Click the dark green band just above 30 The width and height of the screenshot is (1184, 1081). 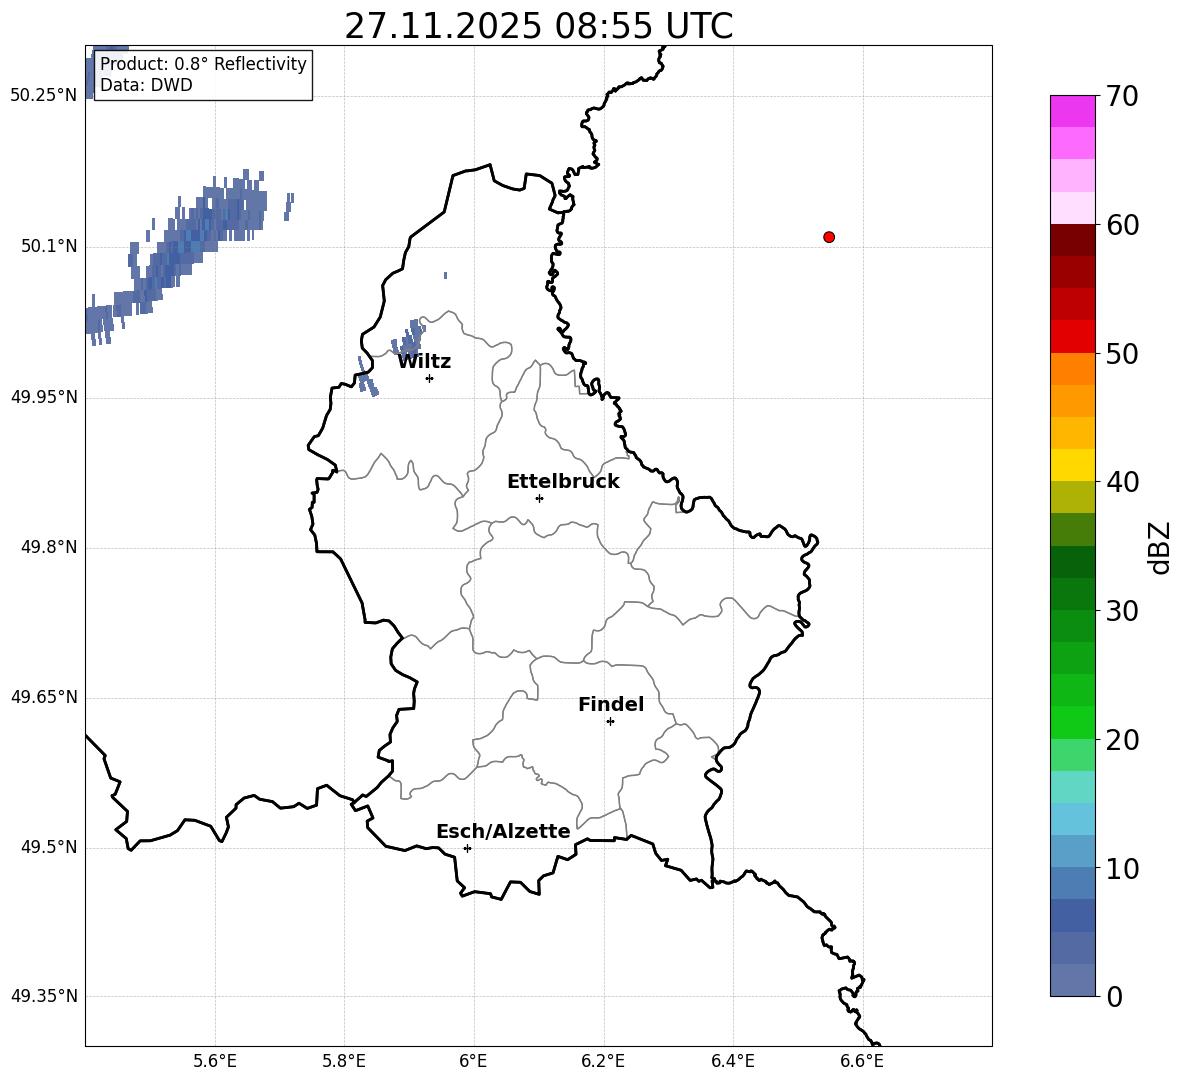[x=1072, y=594]
